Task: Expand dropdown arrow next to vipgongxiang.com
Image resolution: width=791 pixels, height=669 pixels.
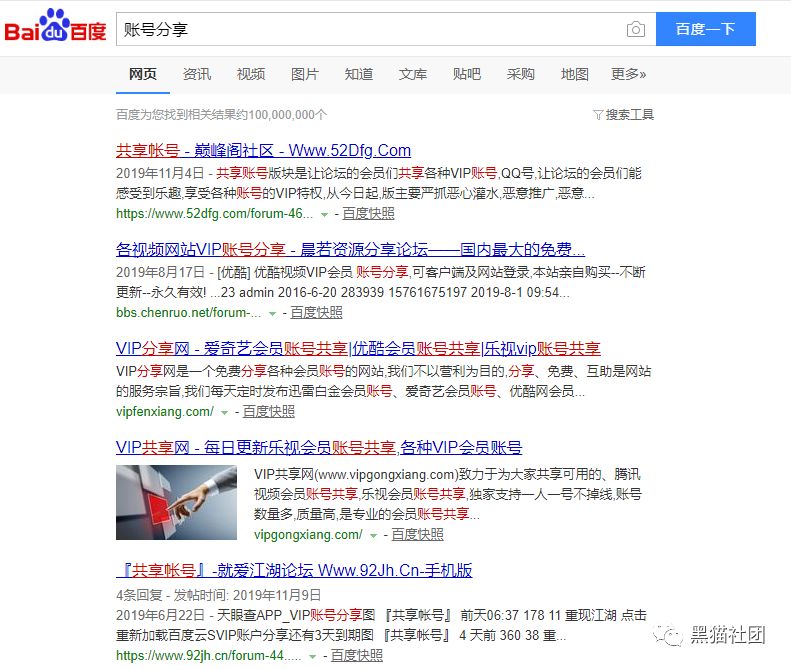Action: [x=373, y=535]
